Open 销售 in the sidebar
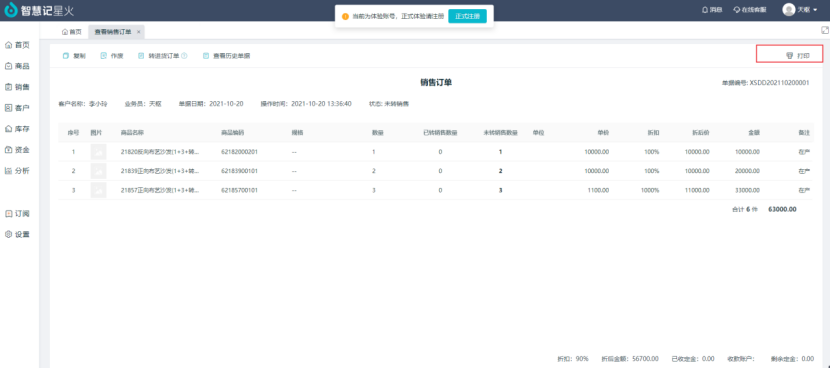Image resolution: width=830 pixels, height=368 pixels. (17, 87)
